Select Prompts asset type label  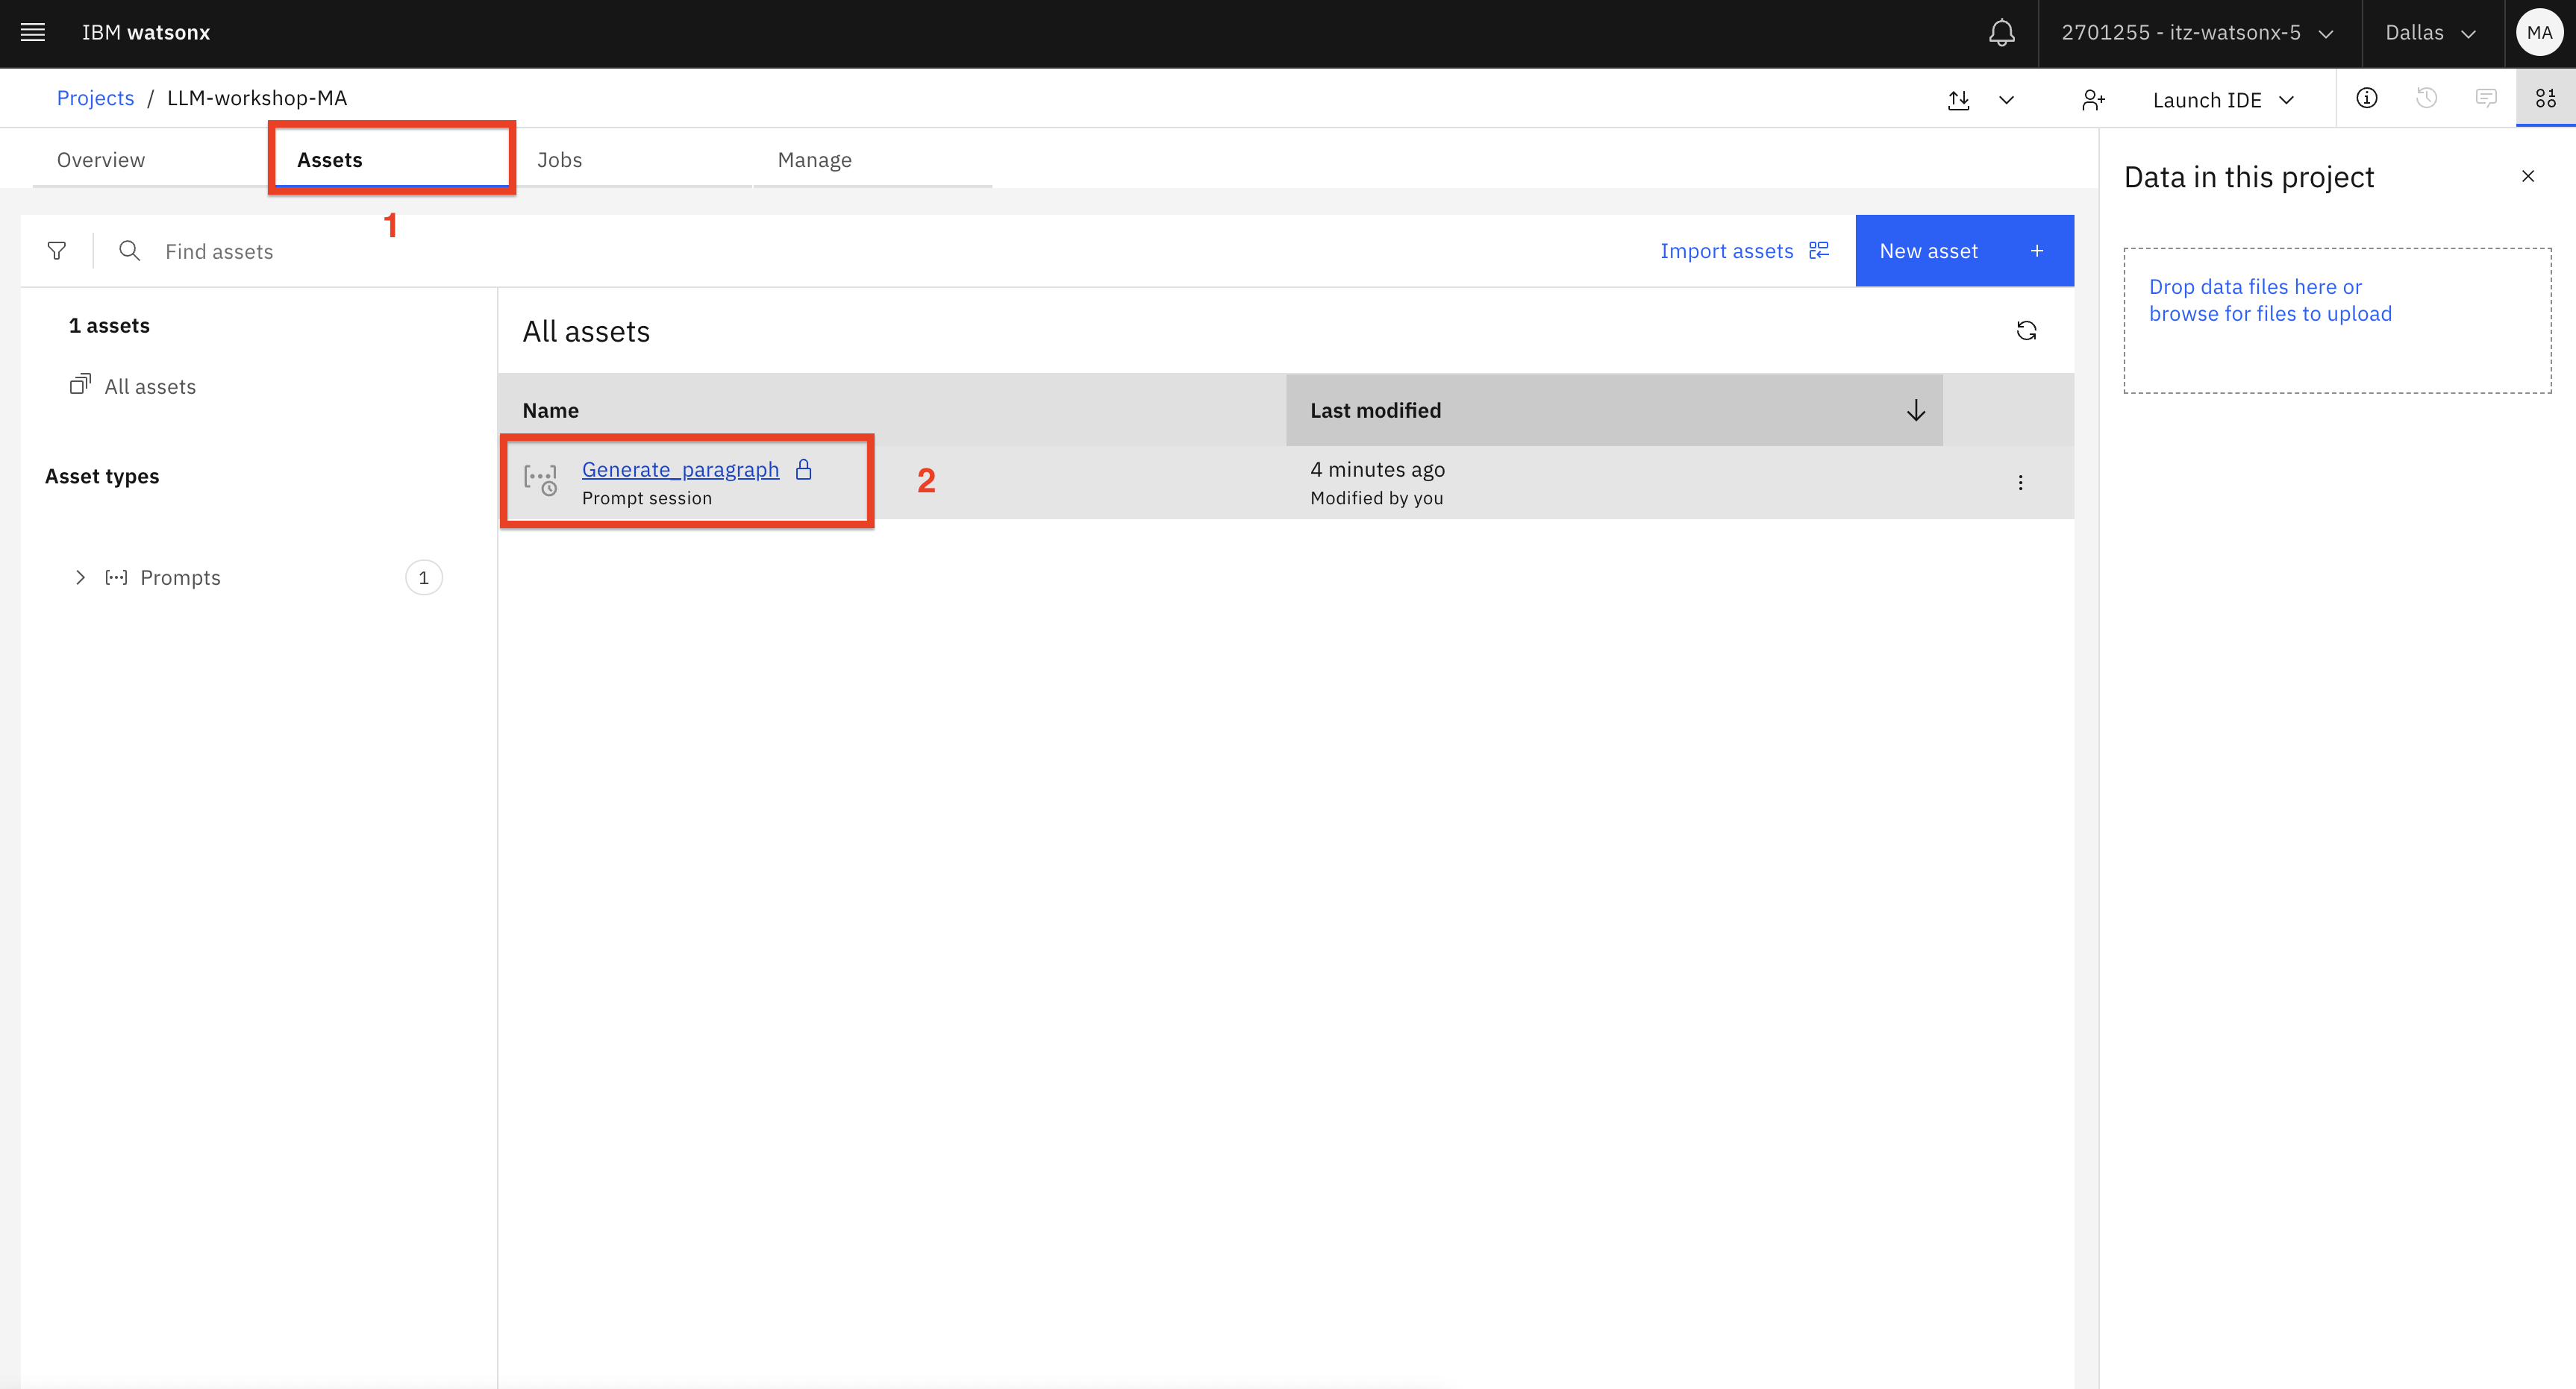click(x=180, y=577)
